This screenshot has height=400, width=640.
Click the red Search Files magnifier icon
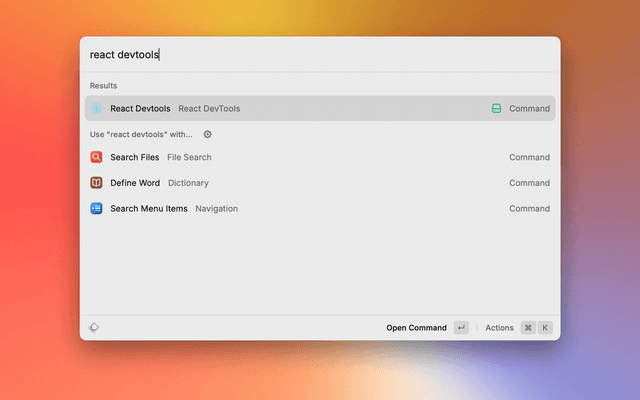(x=96, y=157)
